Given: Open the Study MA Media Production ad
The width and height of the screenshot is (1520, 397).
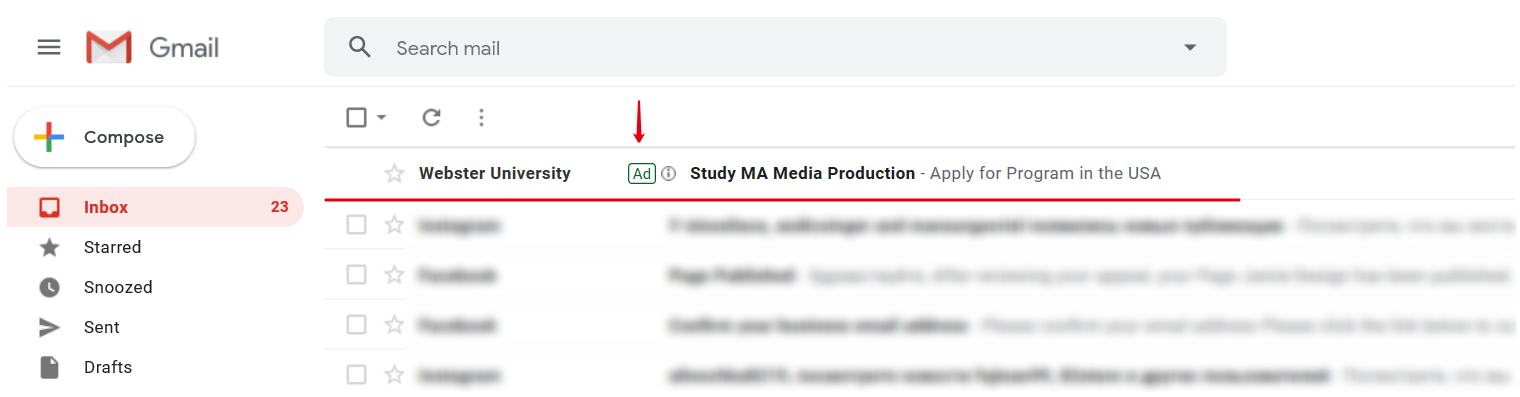Looking at the screenshot, I should pyautogui.click(x=802, y=173).
